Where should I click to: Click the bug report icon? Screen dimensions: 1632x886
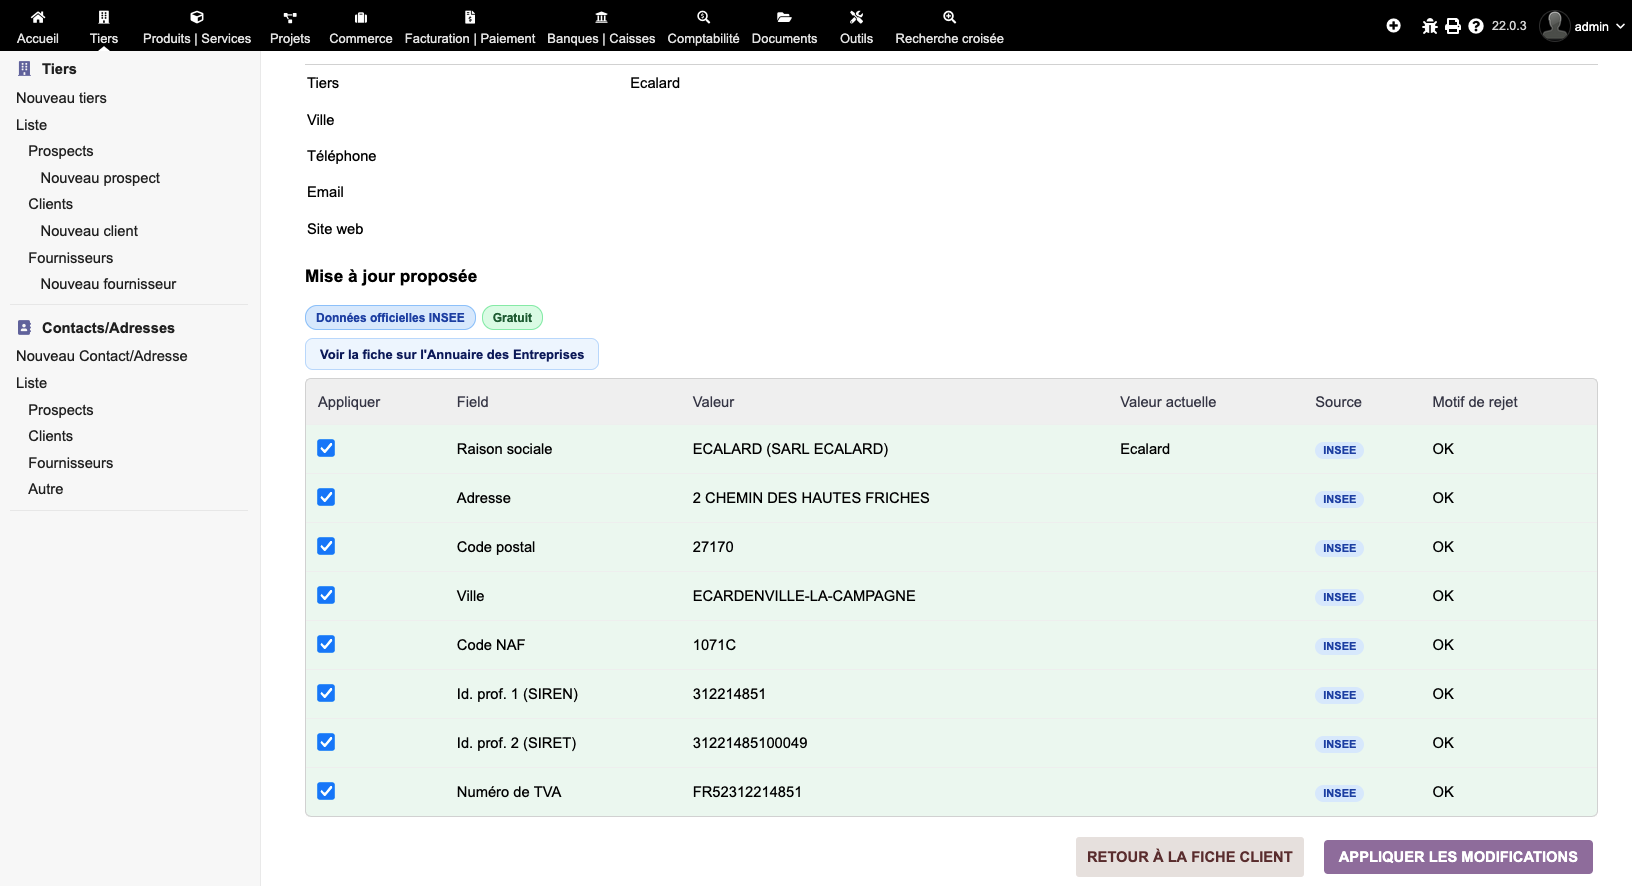click(1430, 26)
